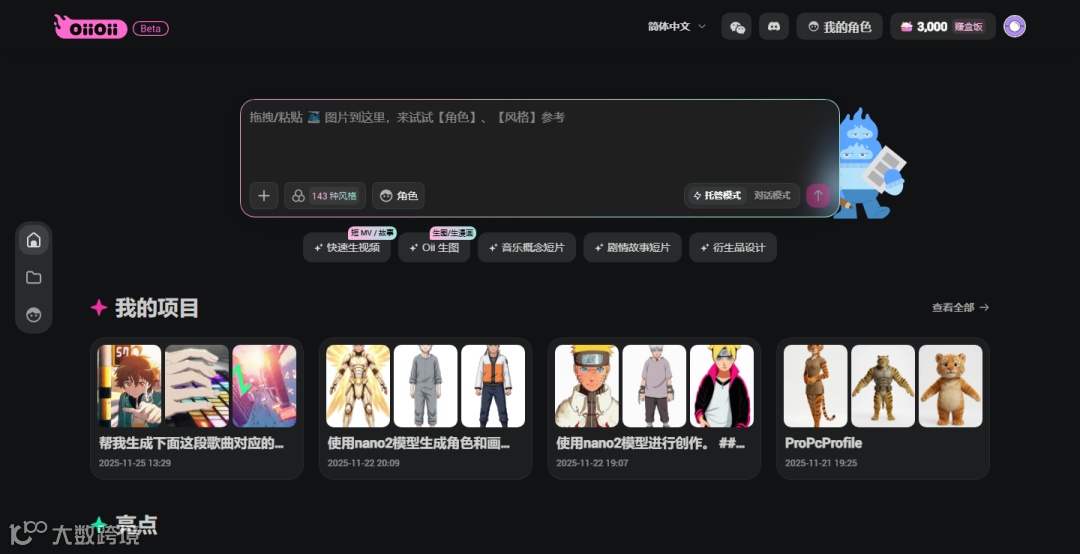Open project 使用nano2模型进行创作。
The height and width of the screenshot is (554, 1080).
click(650, 443)
